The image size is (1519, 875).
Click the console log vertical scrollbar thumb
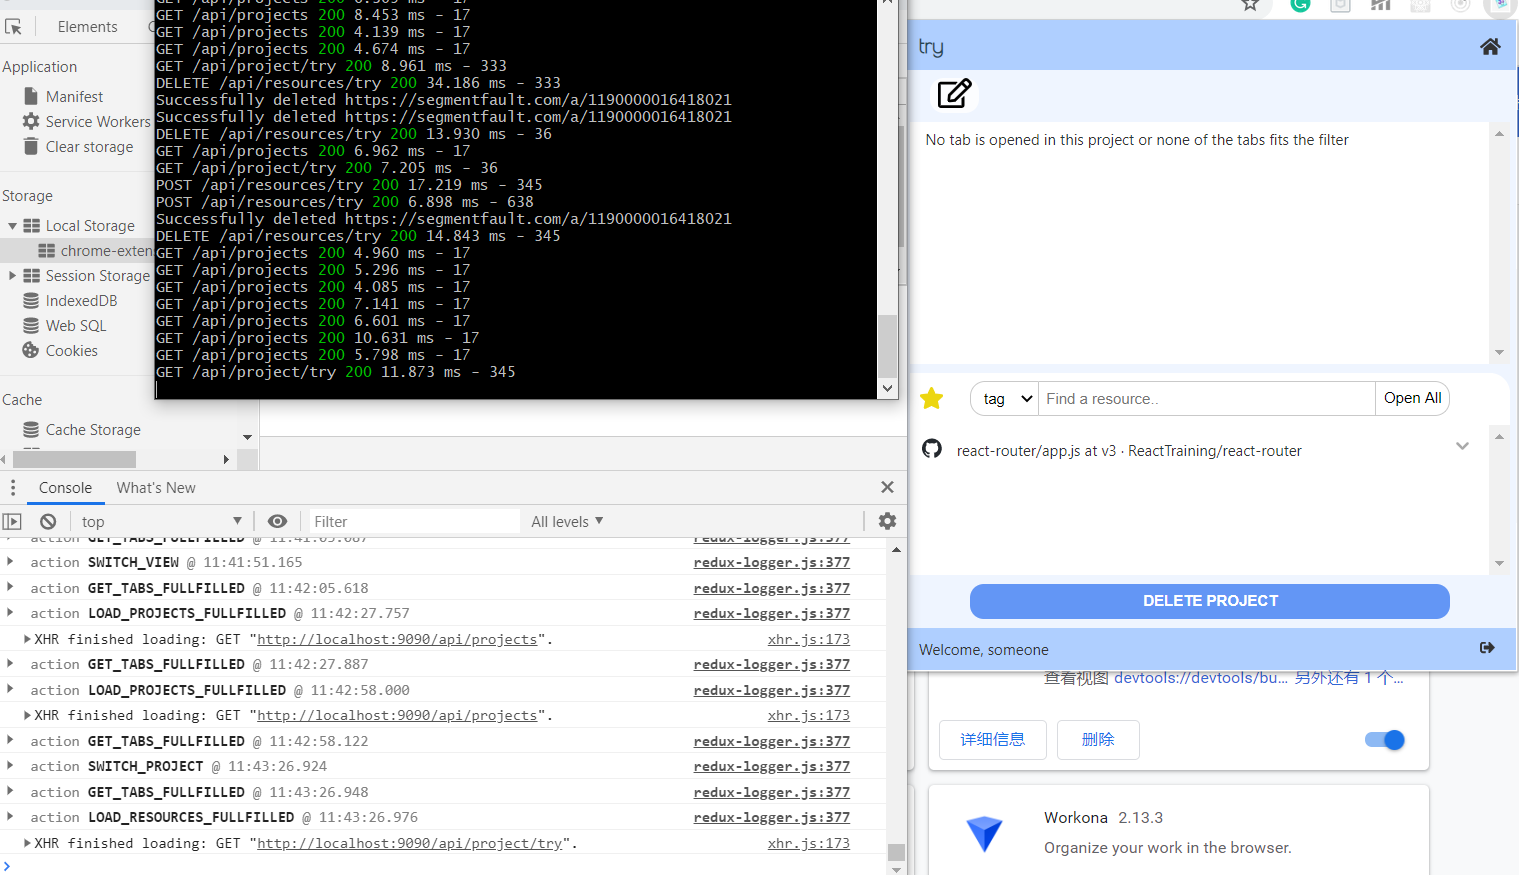tap(896, 852)
